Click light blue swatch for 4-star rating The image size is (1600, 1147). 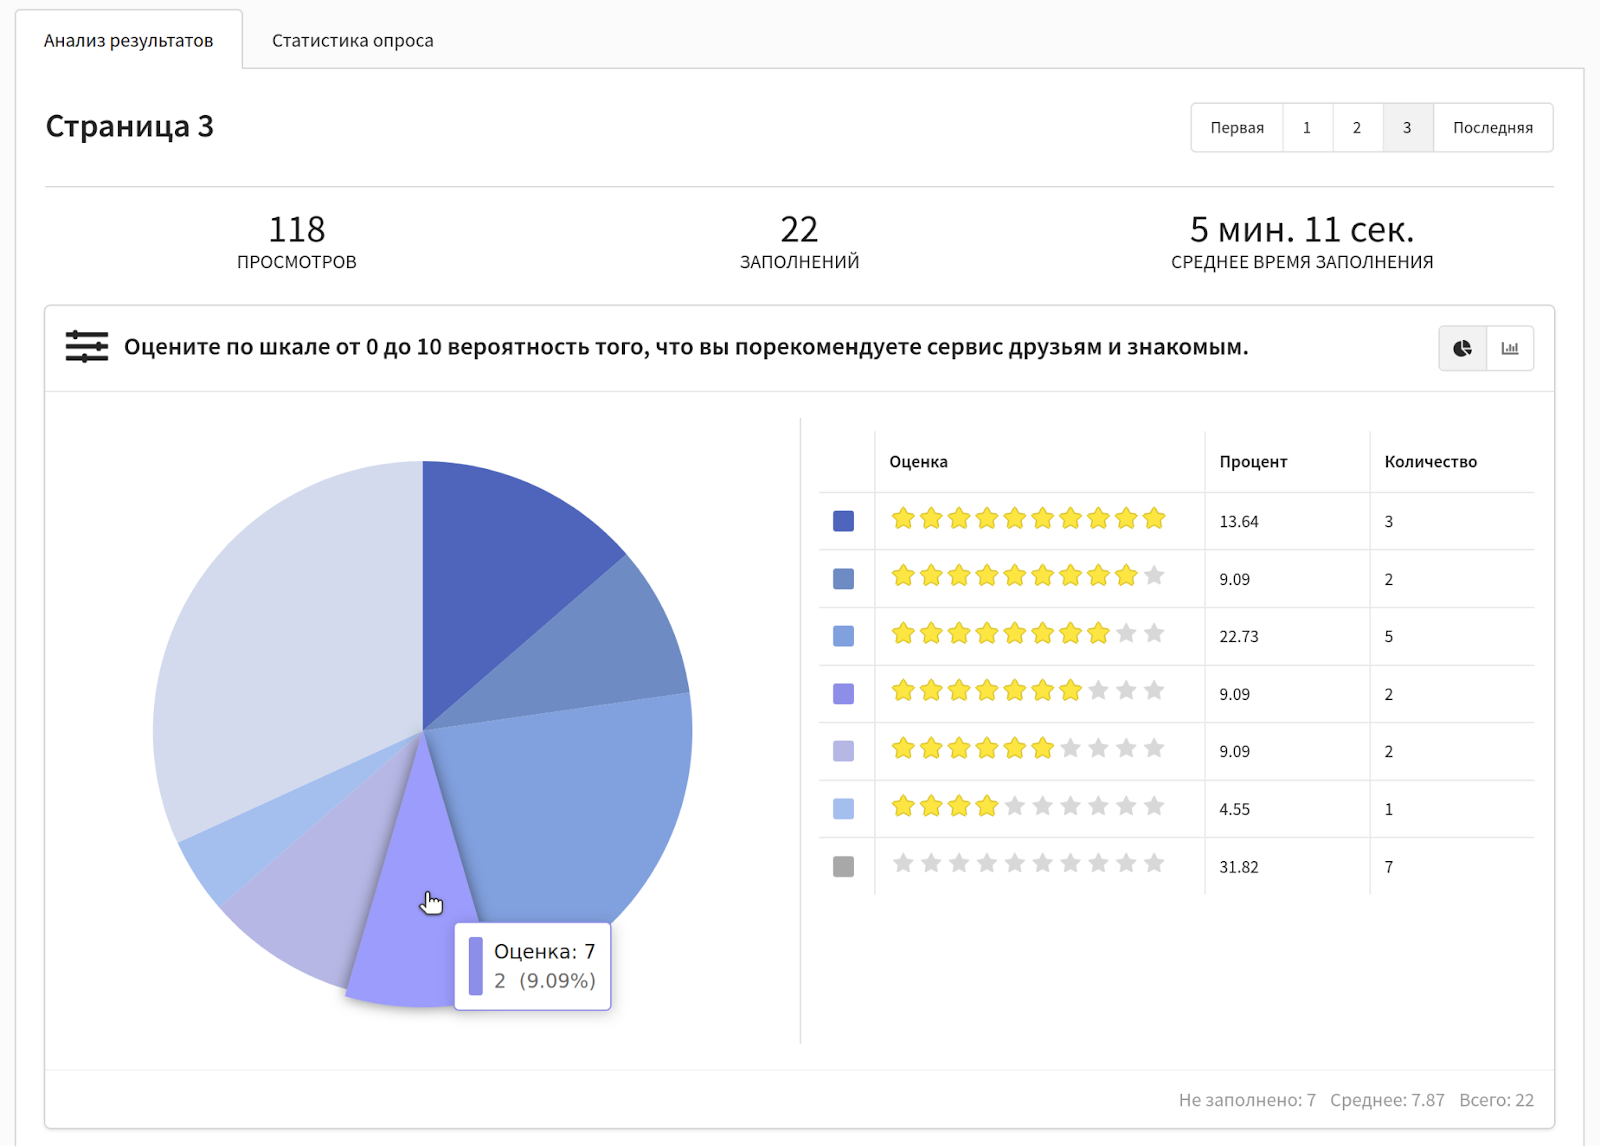tap(843, 809)
